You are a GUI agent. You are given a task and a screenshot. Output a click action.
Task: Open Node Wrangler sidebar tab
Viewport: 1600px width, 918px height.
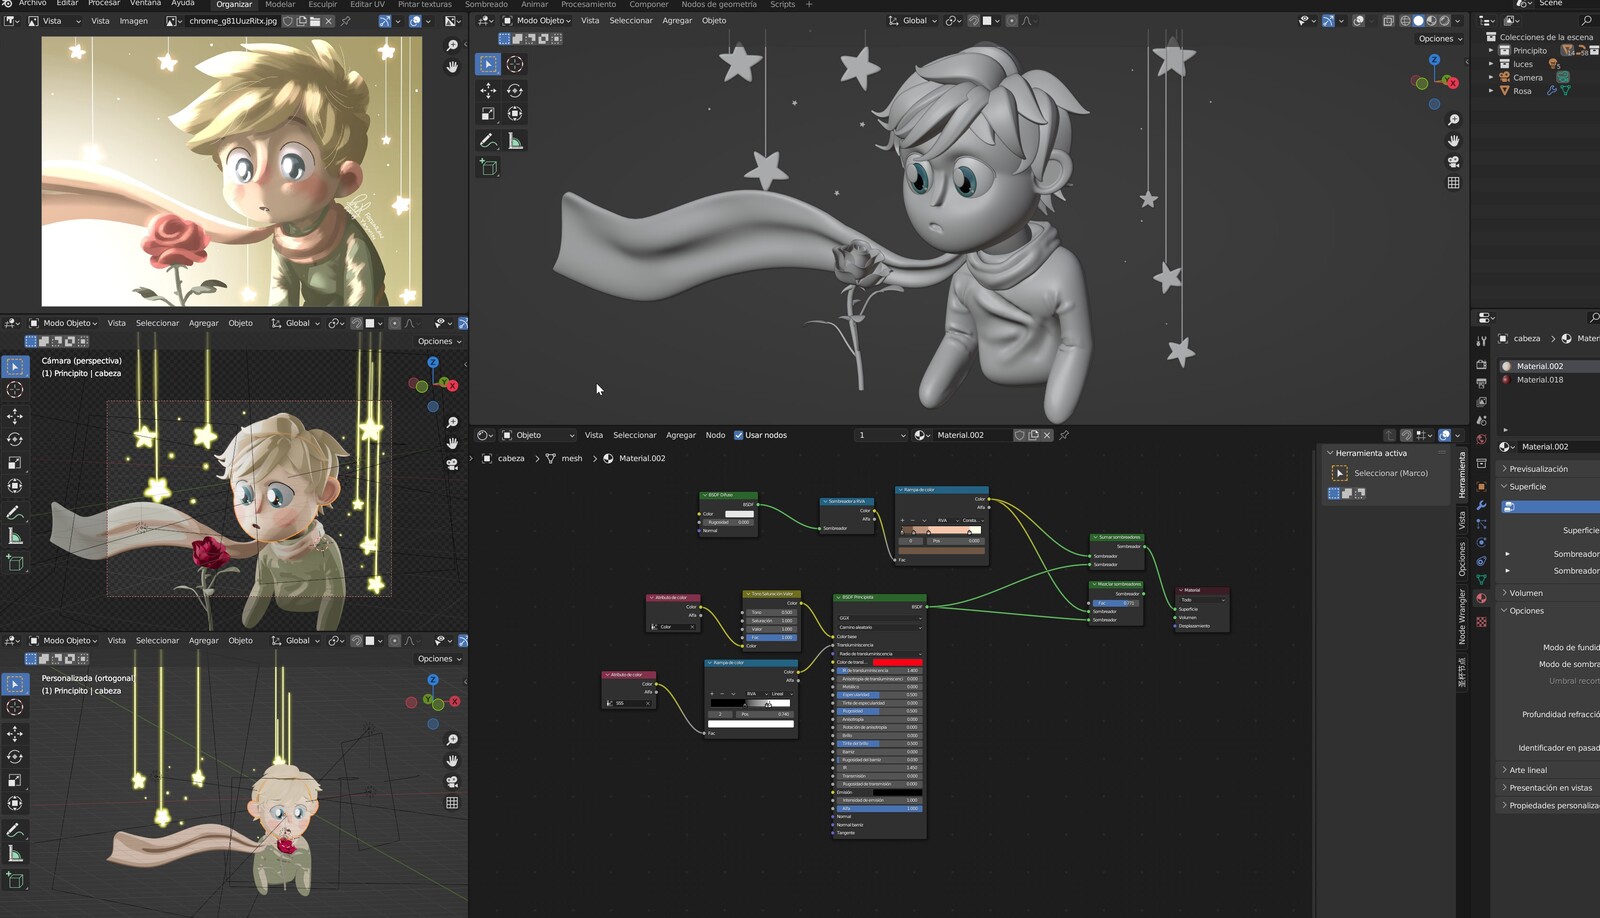point(1462,616)
